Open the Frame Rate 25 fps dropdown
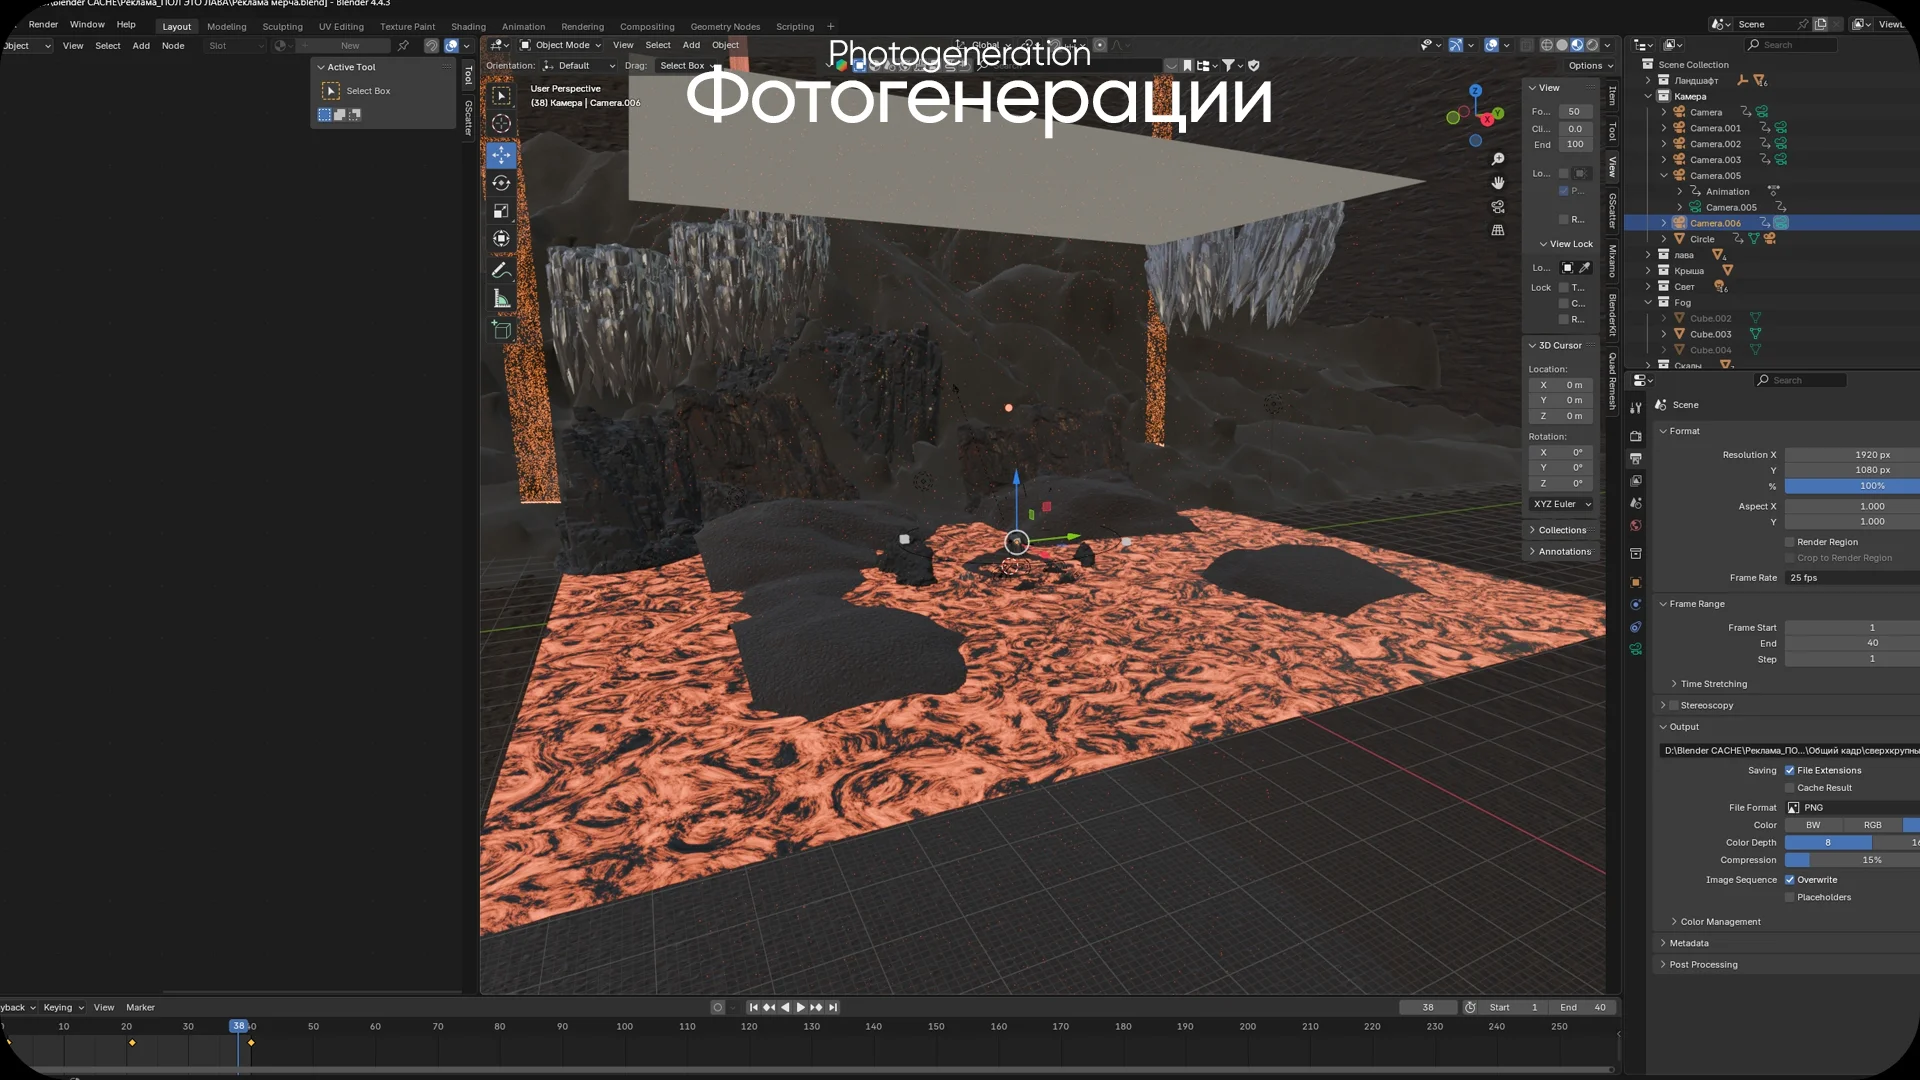This screenshot has height=1080, width=1920. pos(1852,578)
